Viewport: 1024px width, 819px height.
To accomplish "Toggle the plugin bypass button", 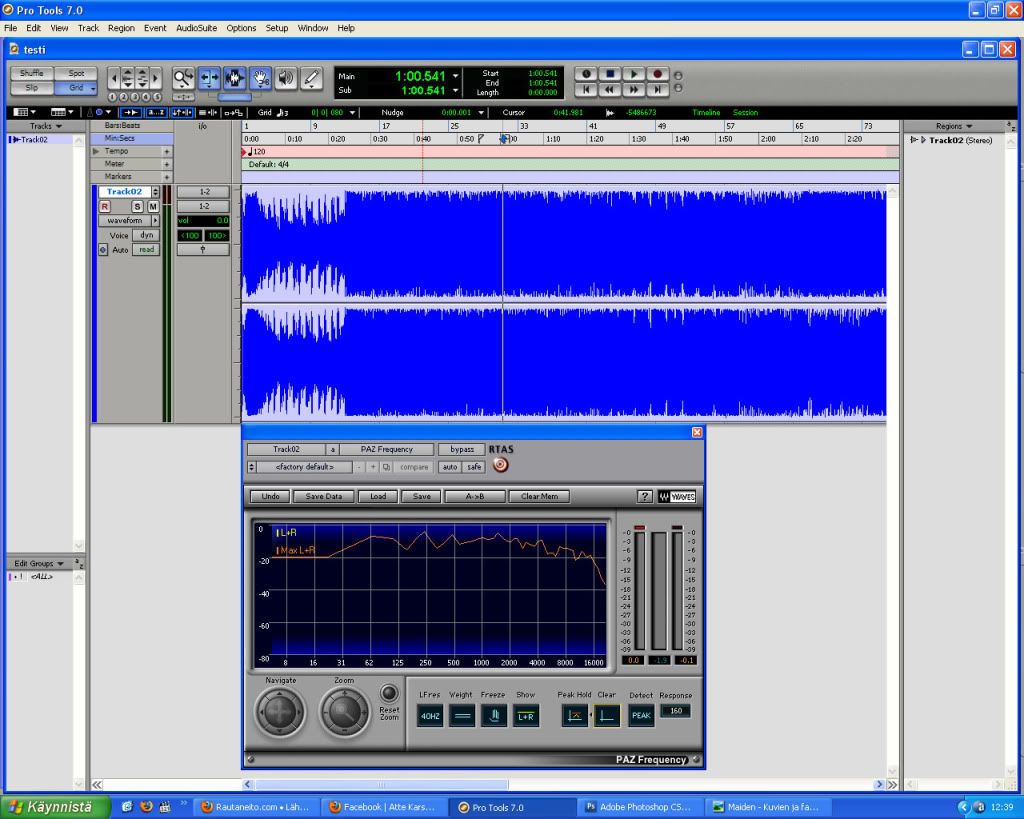I will tap(462, 449).
